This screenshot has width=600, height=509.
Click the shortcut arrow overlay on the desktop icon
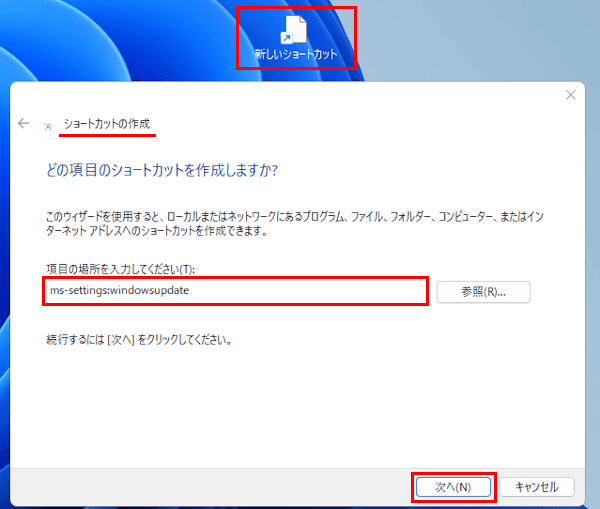tap(287, 38)
